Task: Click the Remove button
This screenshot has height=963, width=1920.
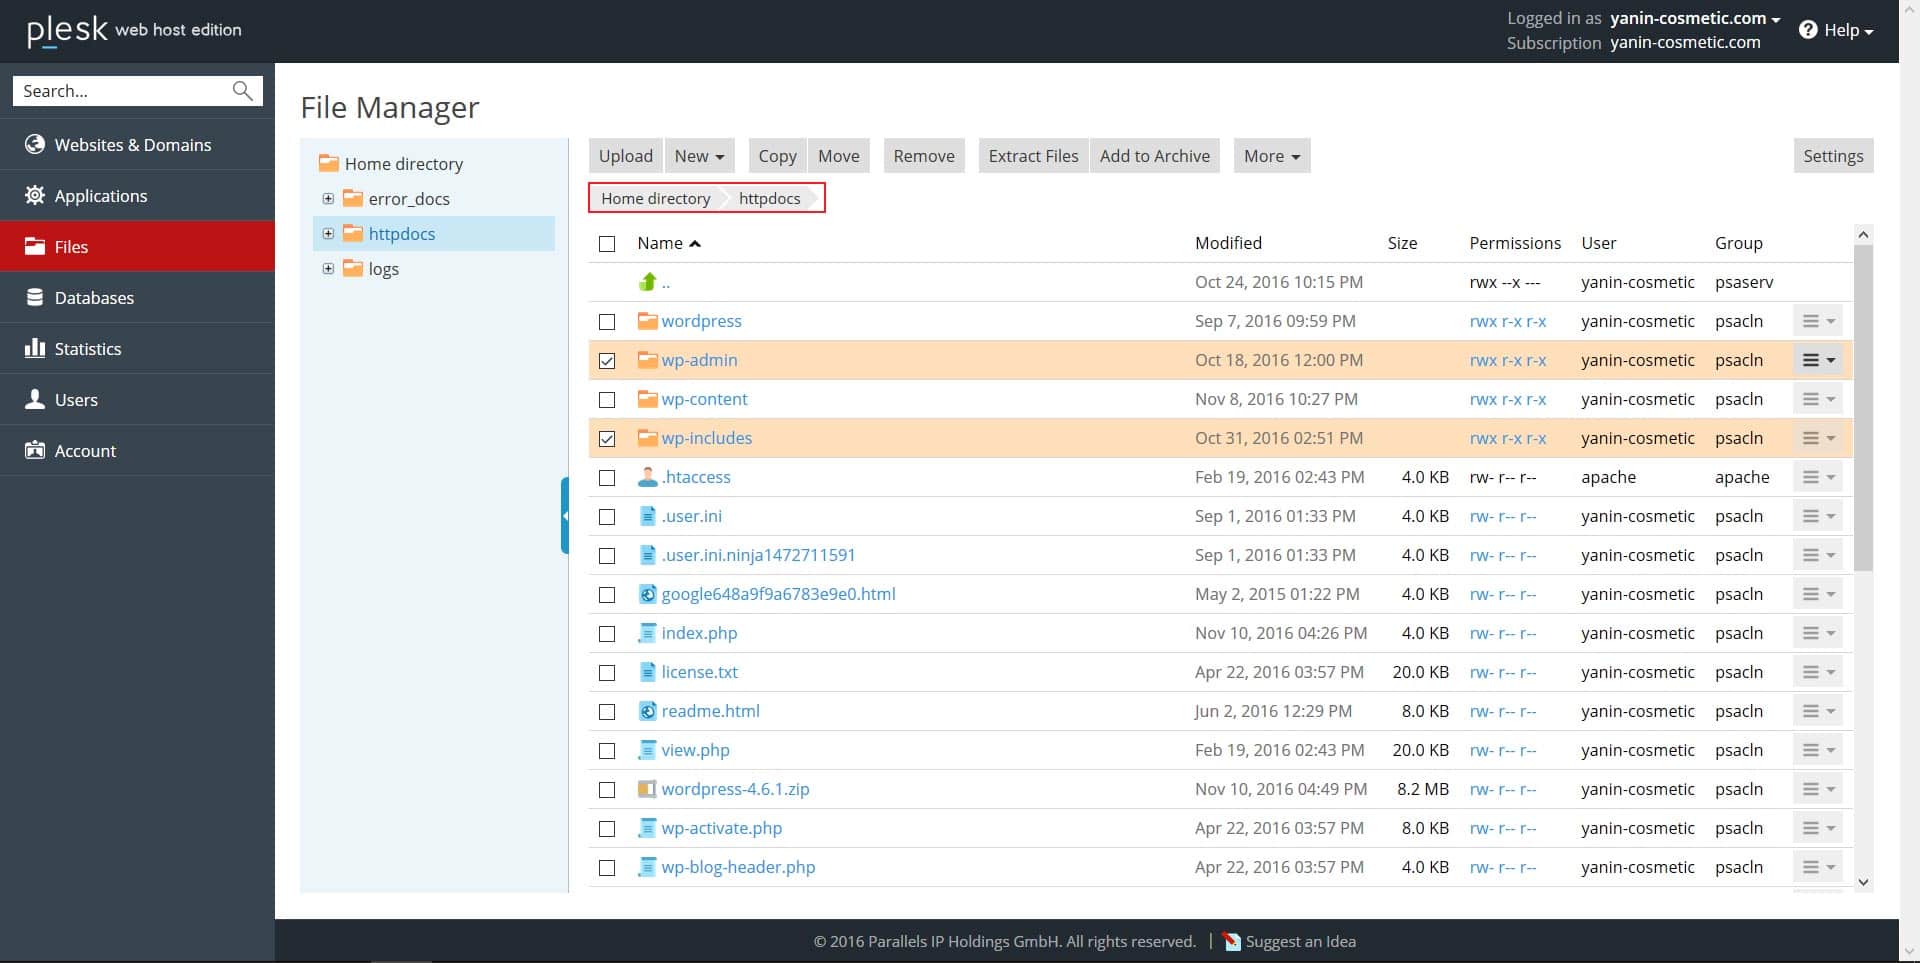Action: (924, 156)
